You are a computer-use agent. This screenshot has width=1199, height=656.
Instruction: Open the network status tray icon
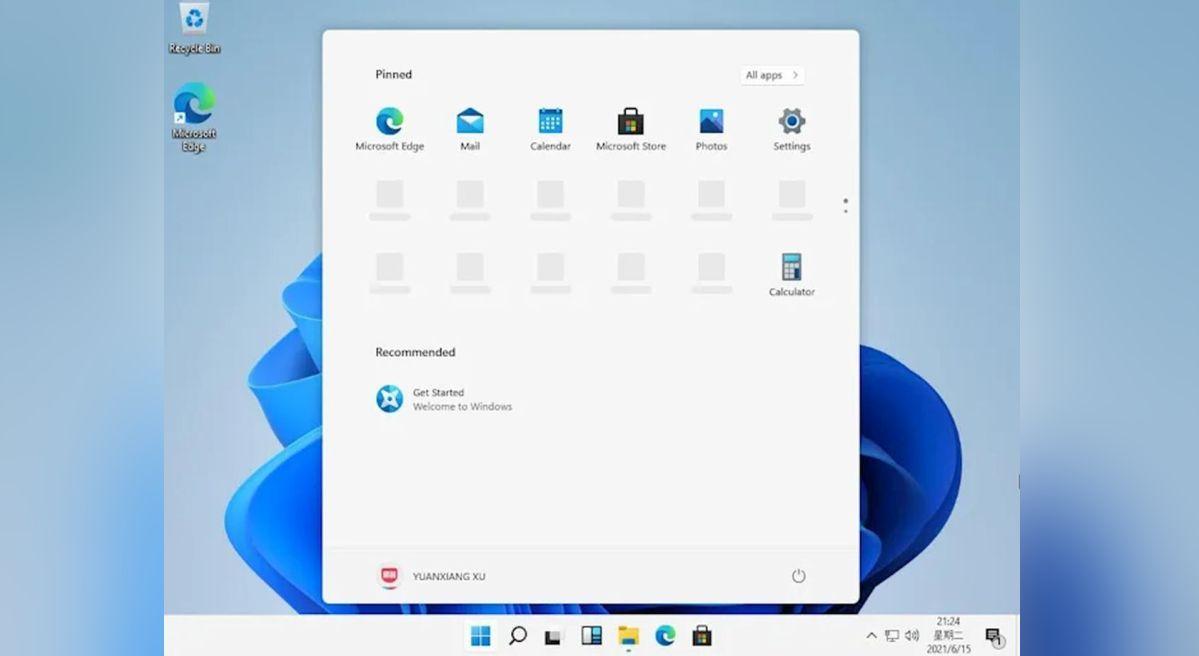point(892,635)
